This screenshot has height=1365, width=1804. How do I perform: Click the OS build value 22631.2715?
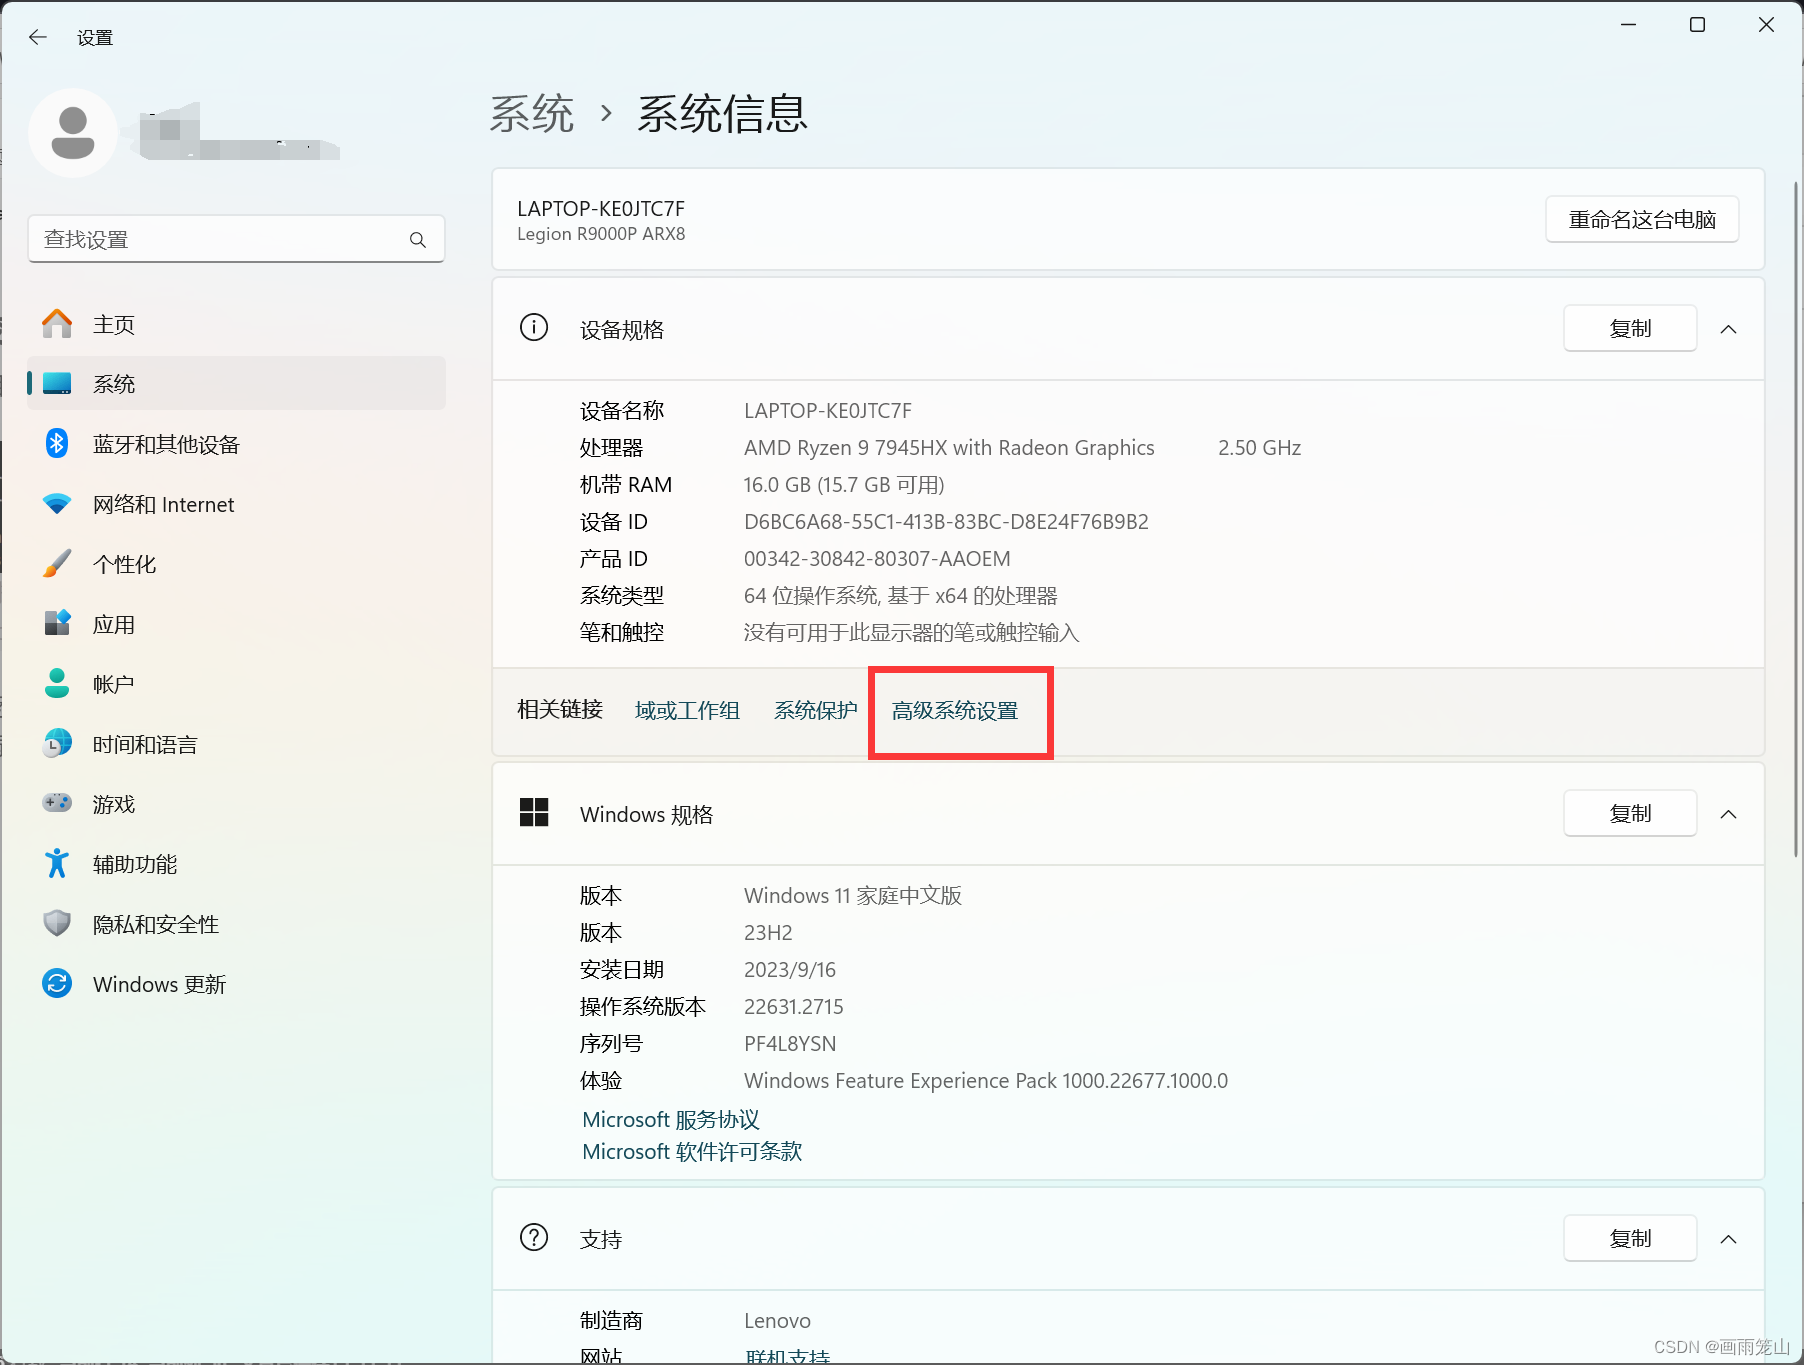point(794,1007)
